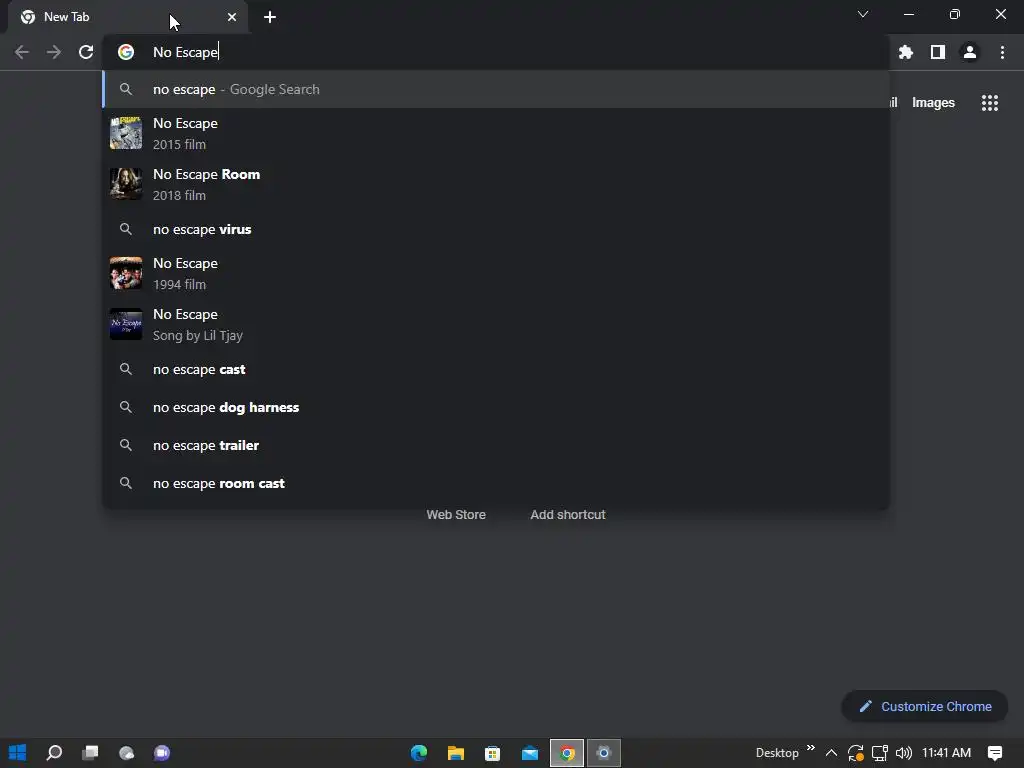The height and width of the screenshot is (768, 1024).
Task: Open Mail from the taskbar
Action: point(530,753)
